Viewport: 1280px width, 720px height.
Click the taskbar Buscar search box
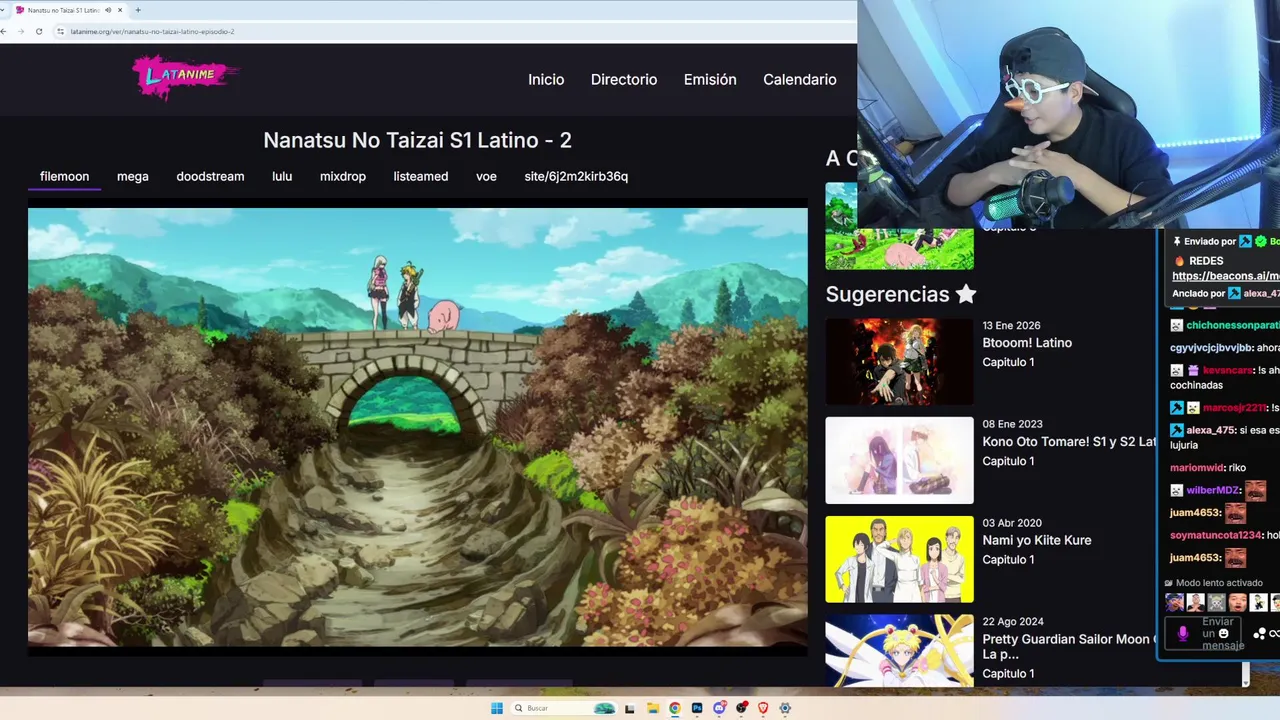[x=564, y=708]
